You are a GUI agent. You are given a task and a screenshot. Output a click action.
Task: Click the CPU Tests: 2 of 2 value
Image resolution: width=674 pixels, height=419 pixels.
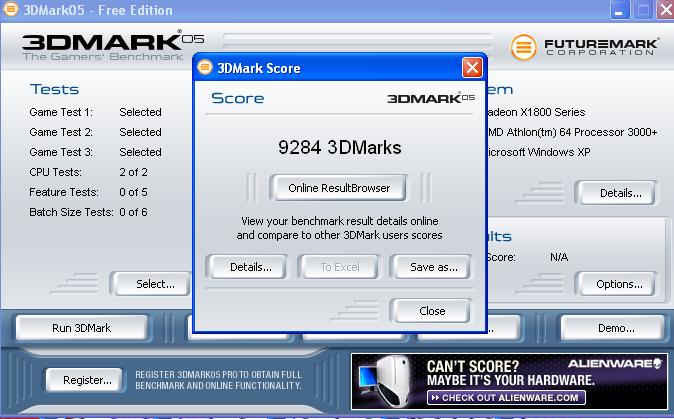pyautogui.click(x=133, y=172)
